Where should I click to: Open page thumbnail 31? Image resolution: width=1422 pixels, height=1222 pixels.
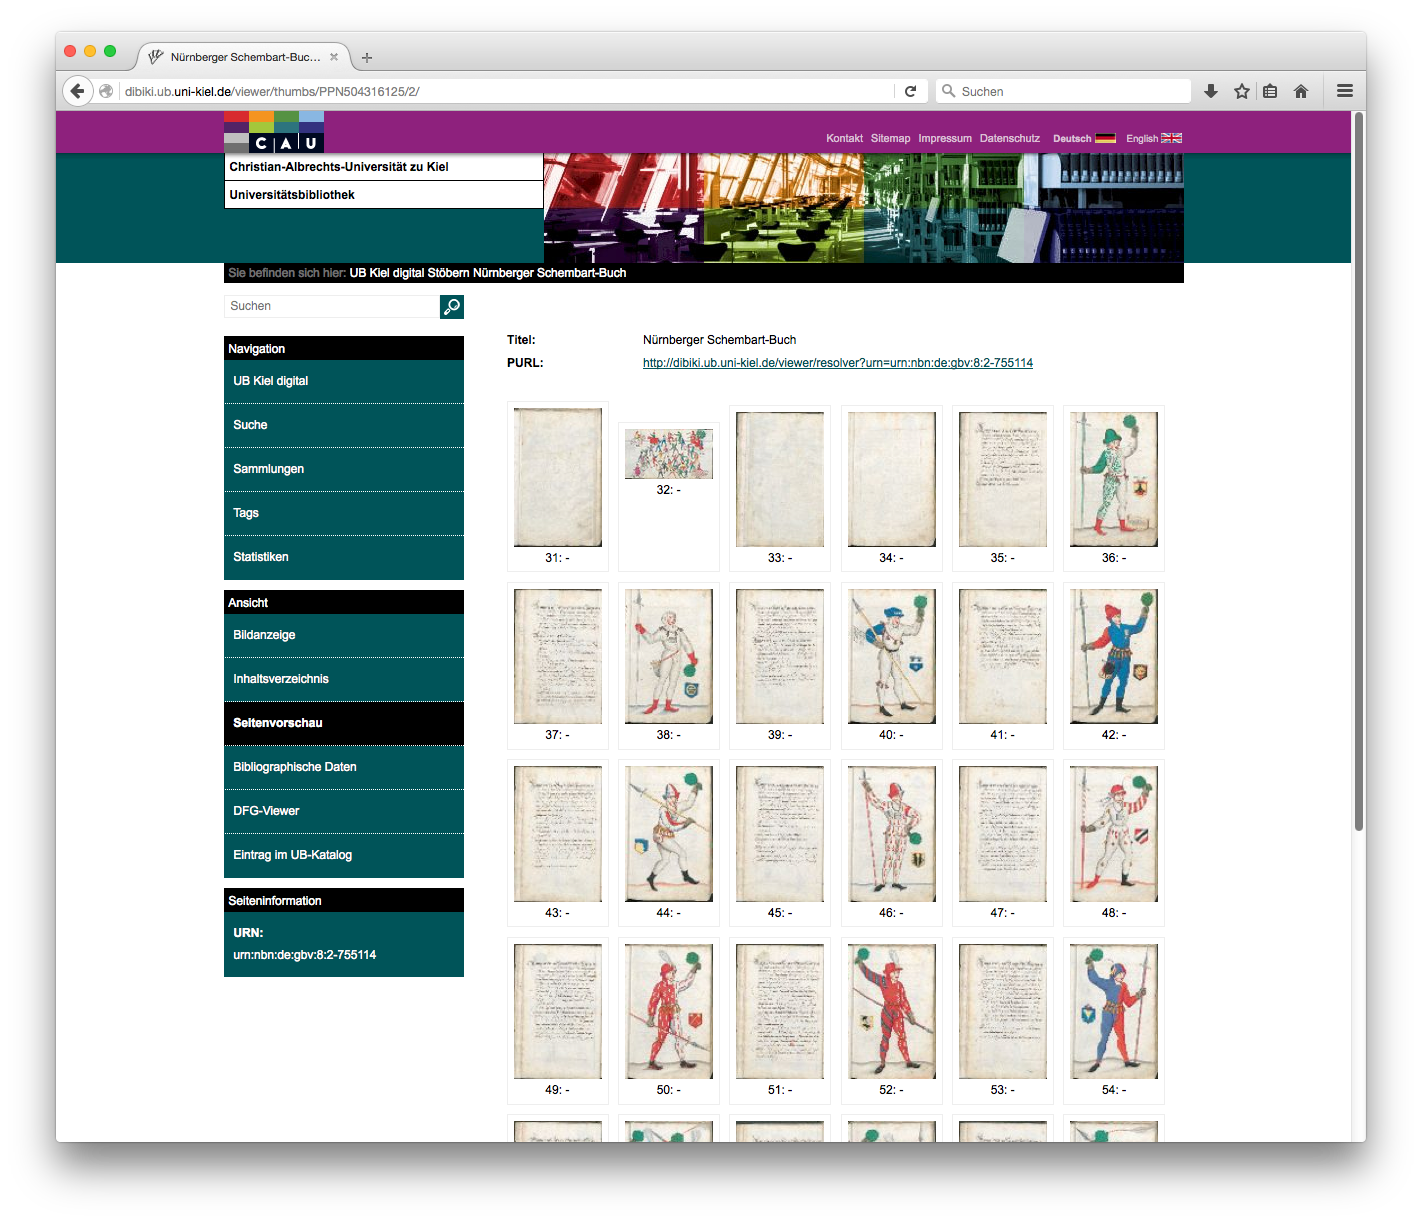[x=558, y=478]
